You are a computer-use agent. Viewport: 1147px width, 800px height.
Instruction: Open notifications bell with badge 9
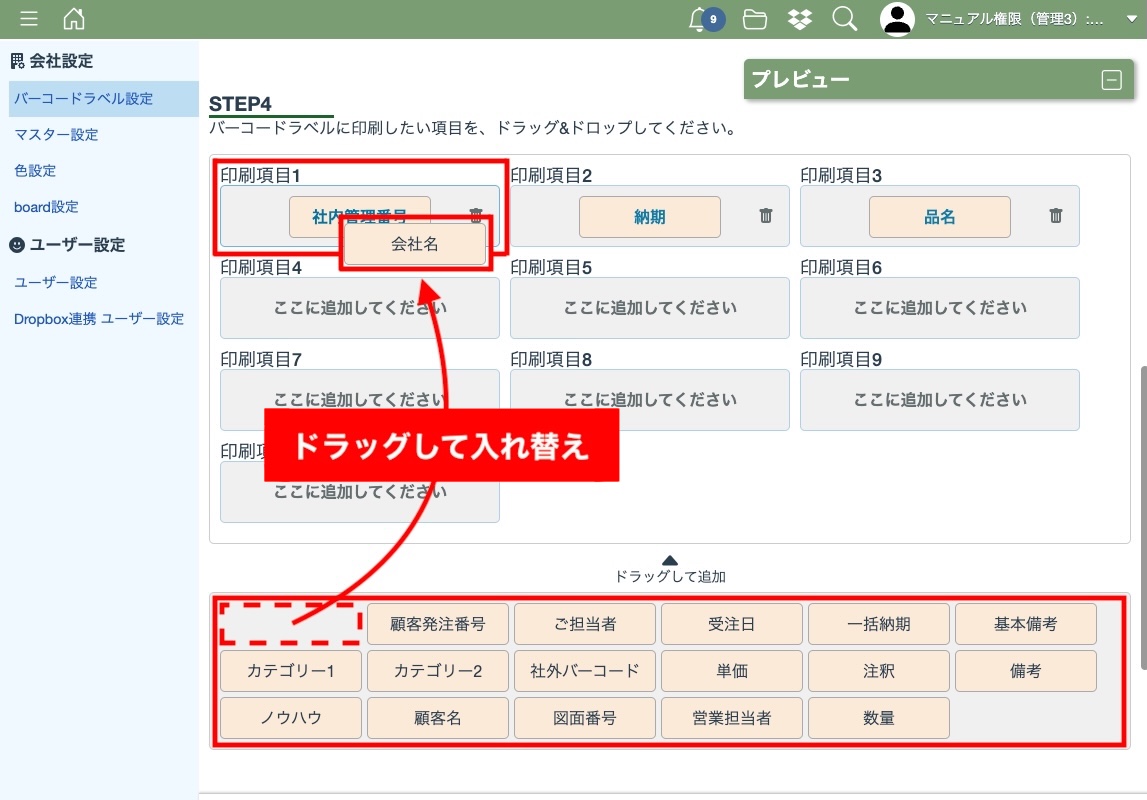[x=700, y=19]
